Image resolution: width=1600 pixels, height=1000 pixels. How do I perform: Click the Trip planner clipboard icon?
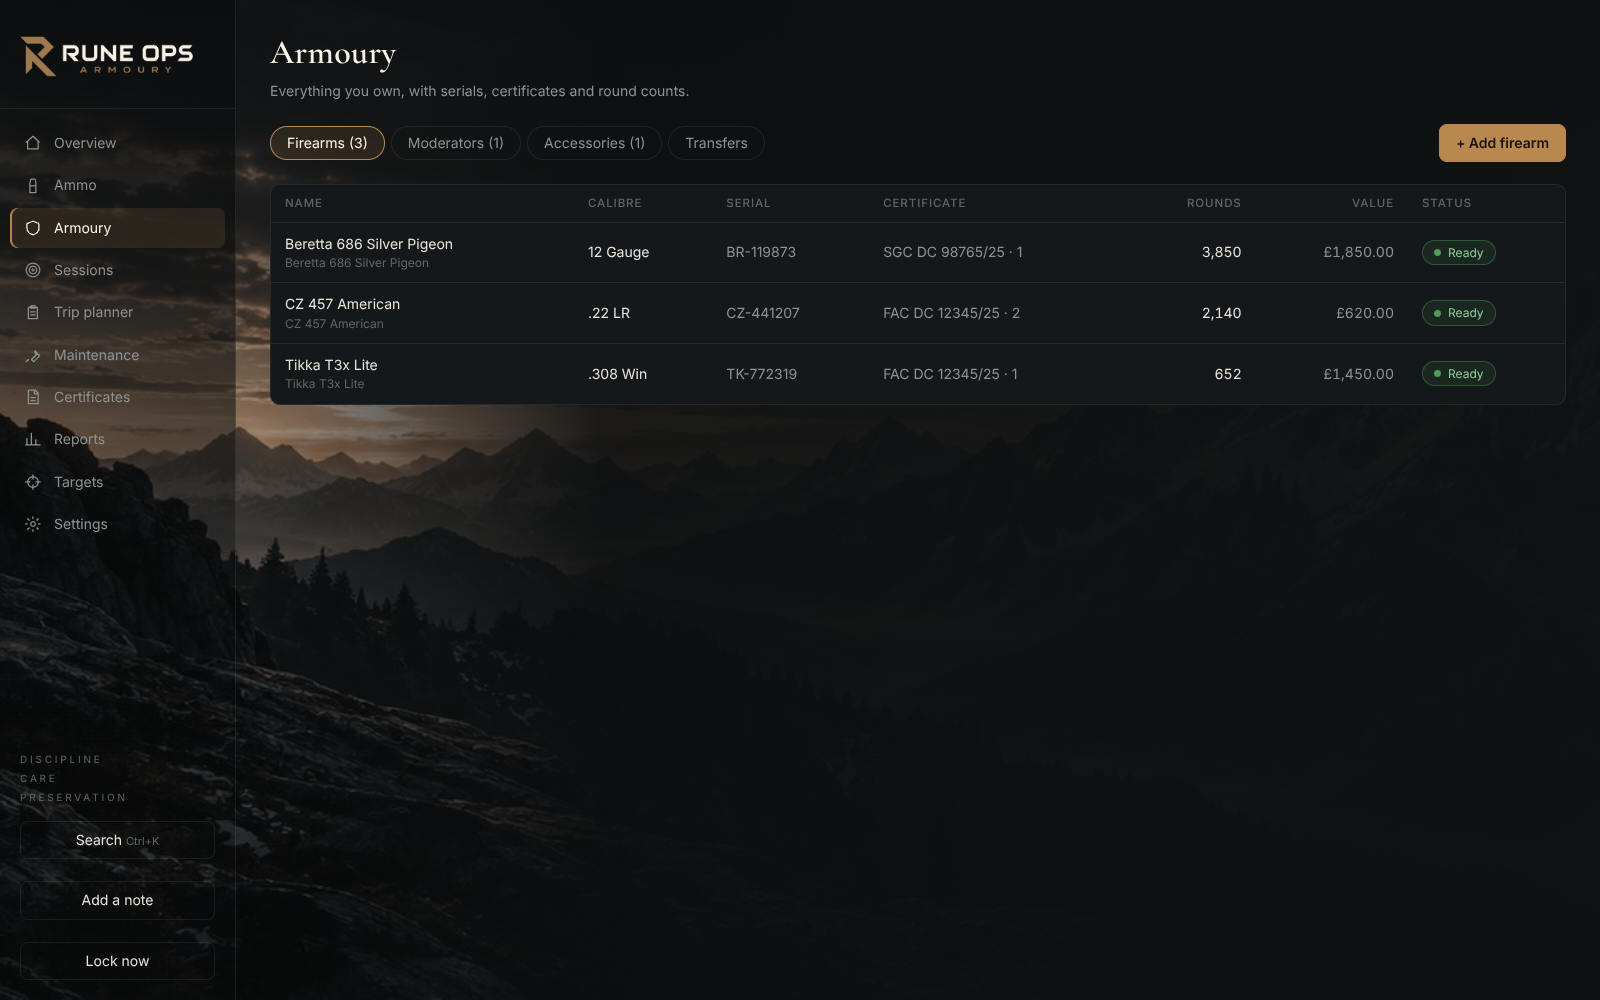pyautogui.click(x=33, y=312)
